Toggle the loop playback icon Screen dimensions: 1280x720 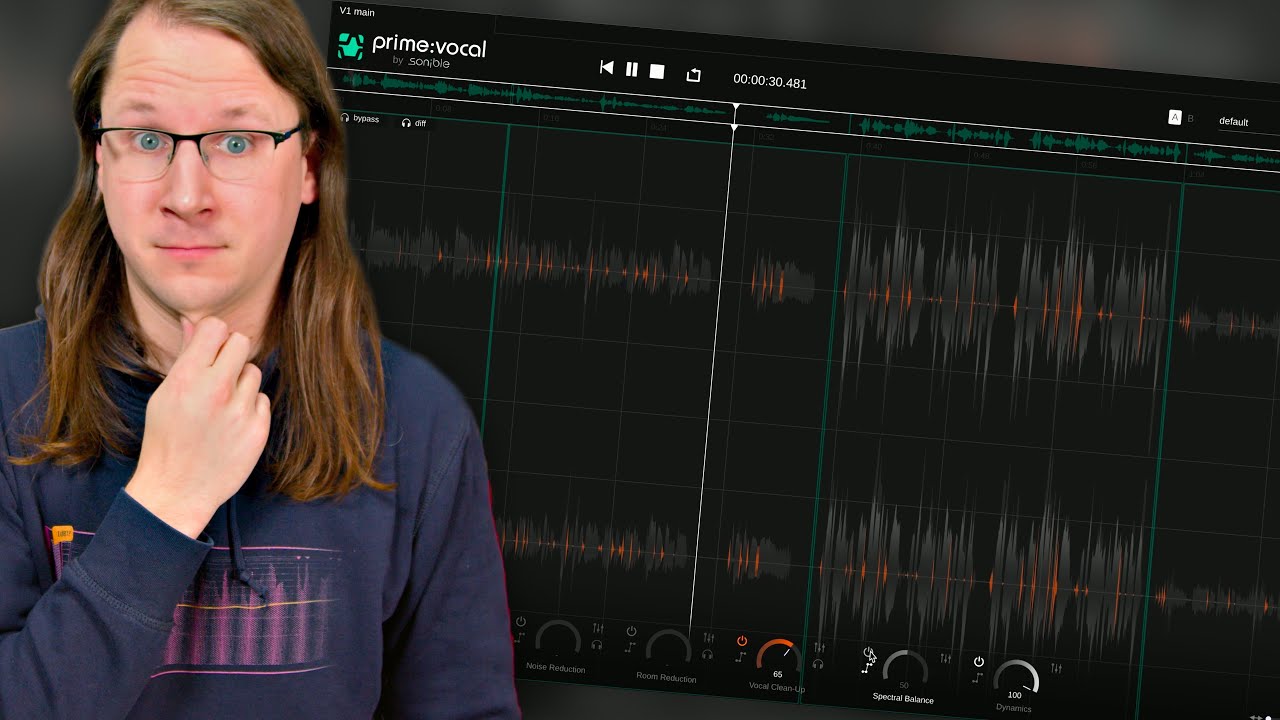(693, 74)
